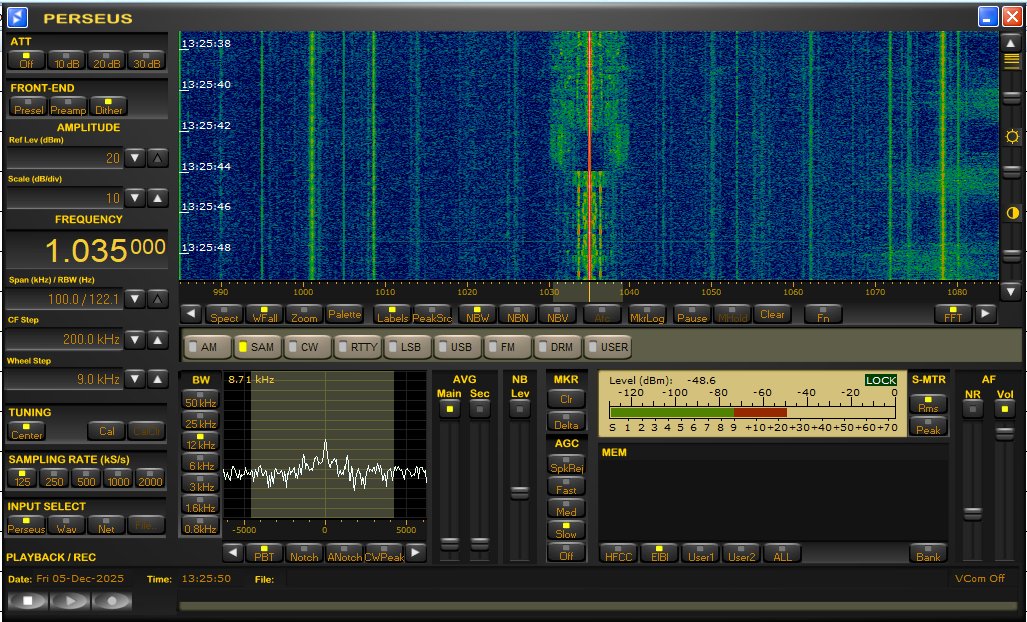The image size is (1027, 622).
Task: Click the record button in Playback/Rec
Action: click(111, 600)
